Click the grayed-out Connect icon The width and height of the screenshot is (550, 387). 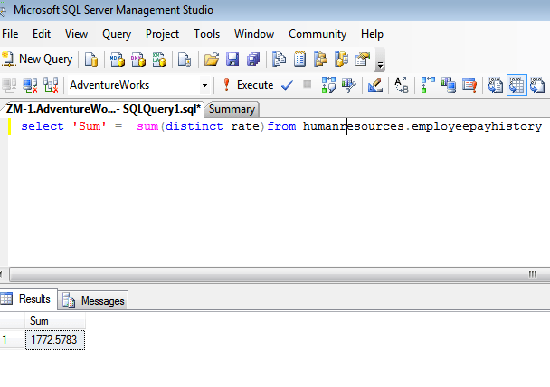coord(9,85)
